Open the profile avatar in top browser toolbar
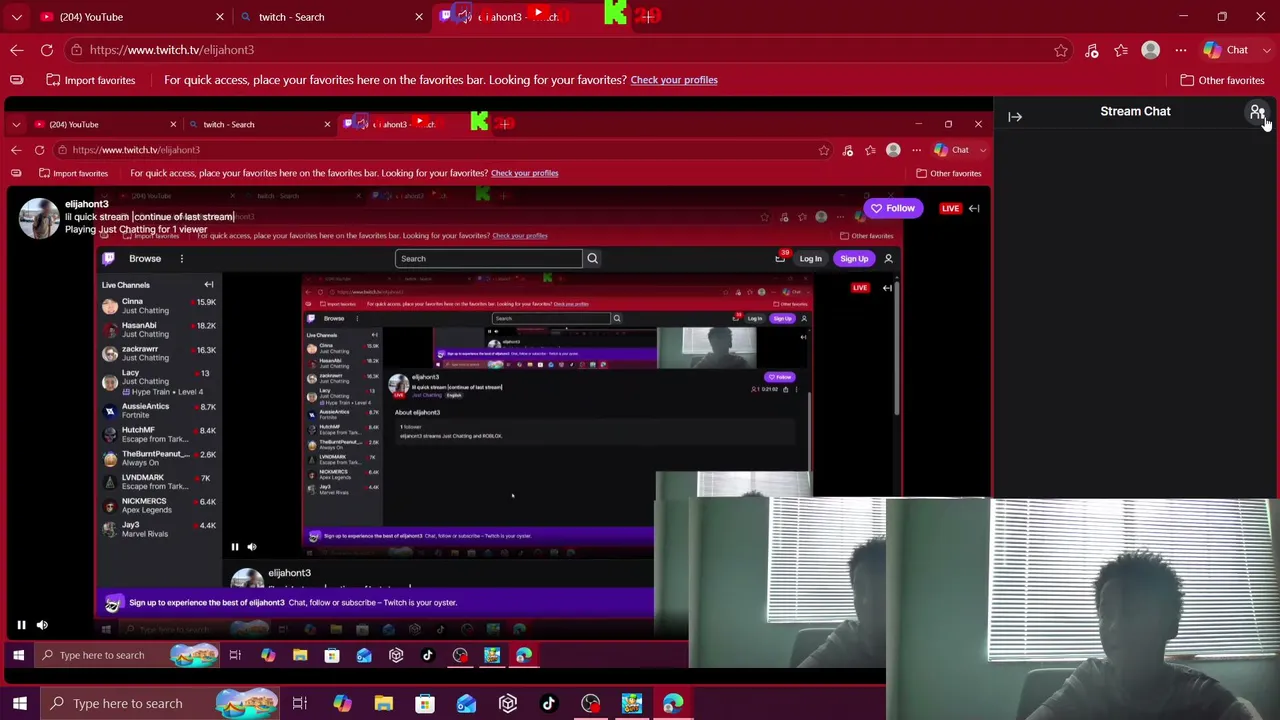This screenshot has height=720, width=1280. 1151,50
